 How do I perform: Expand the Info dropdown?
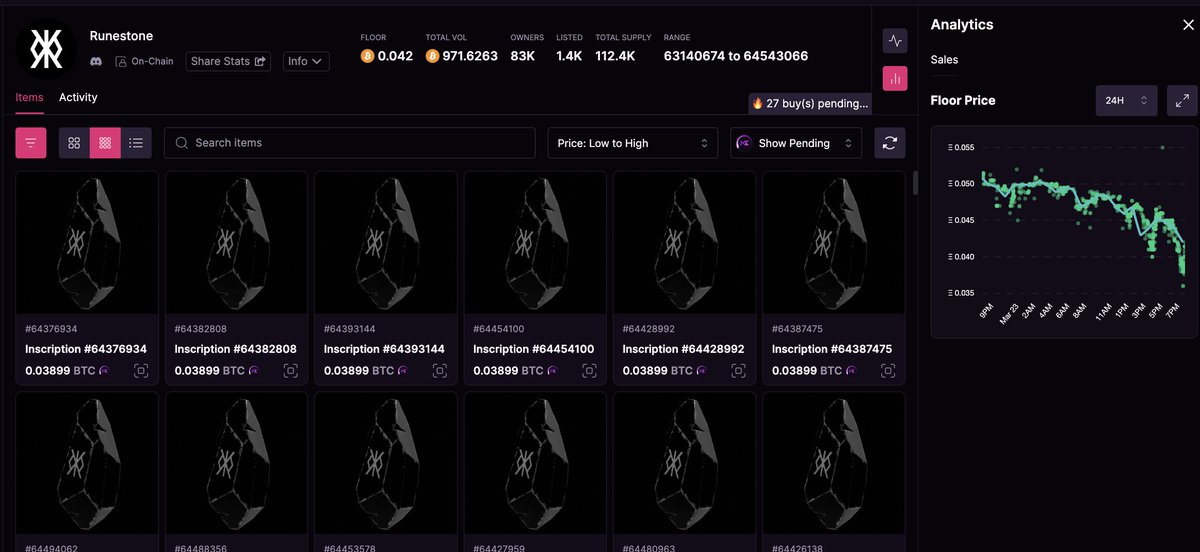pos(306,61)
